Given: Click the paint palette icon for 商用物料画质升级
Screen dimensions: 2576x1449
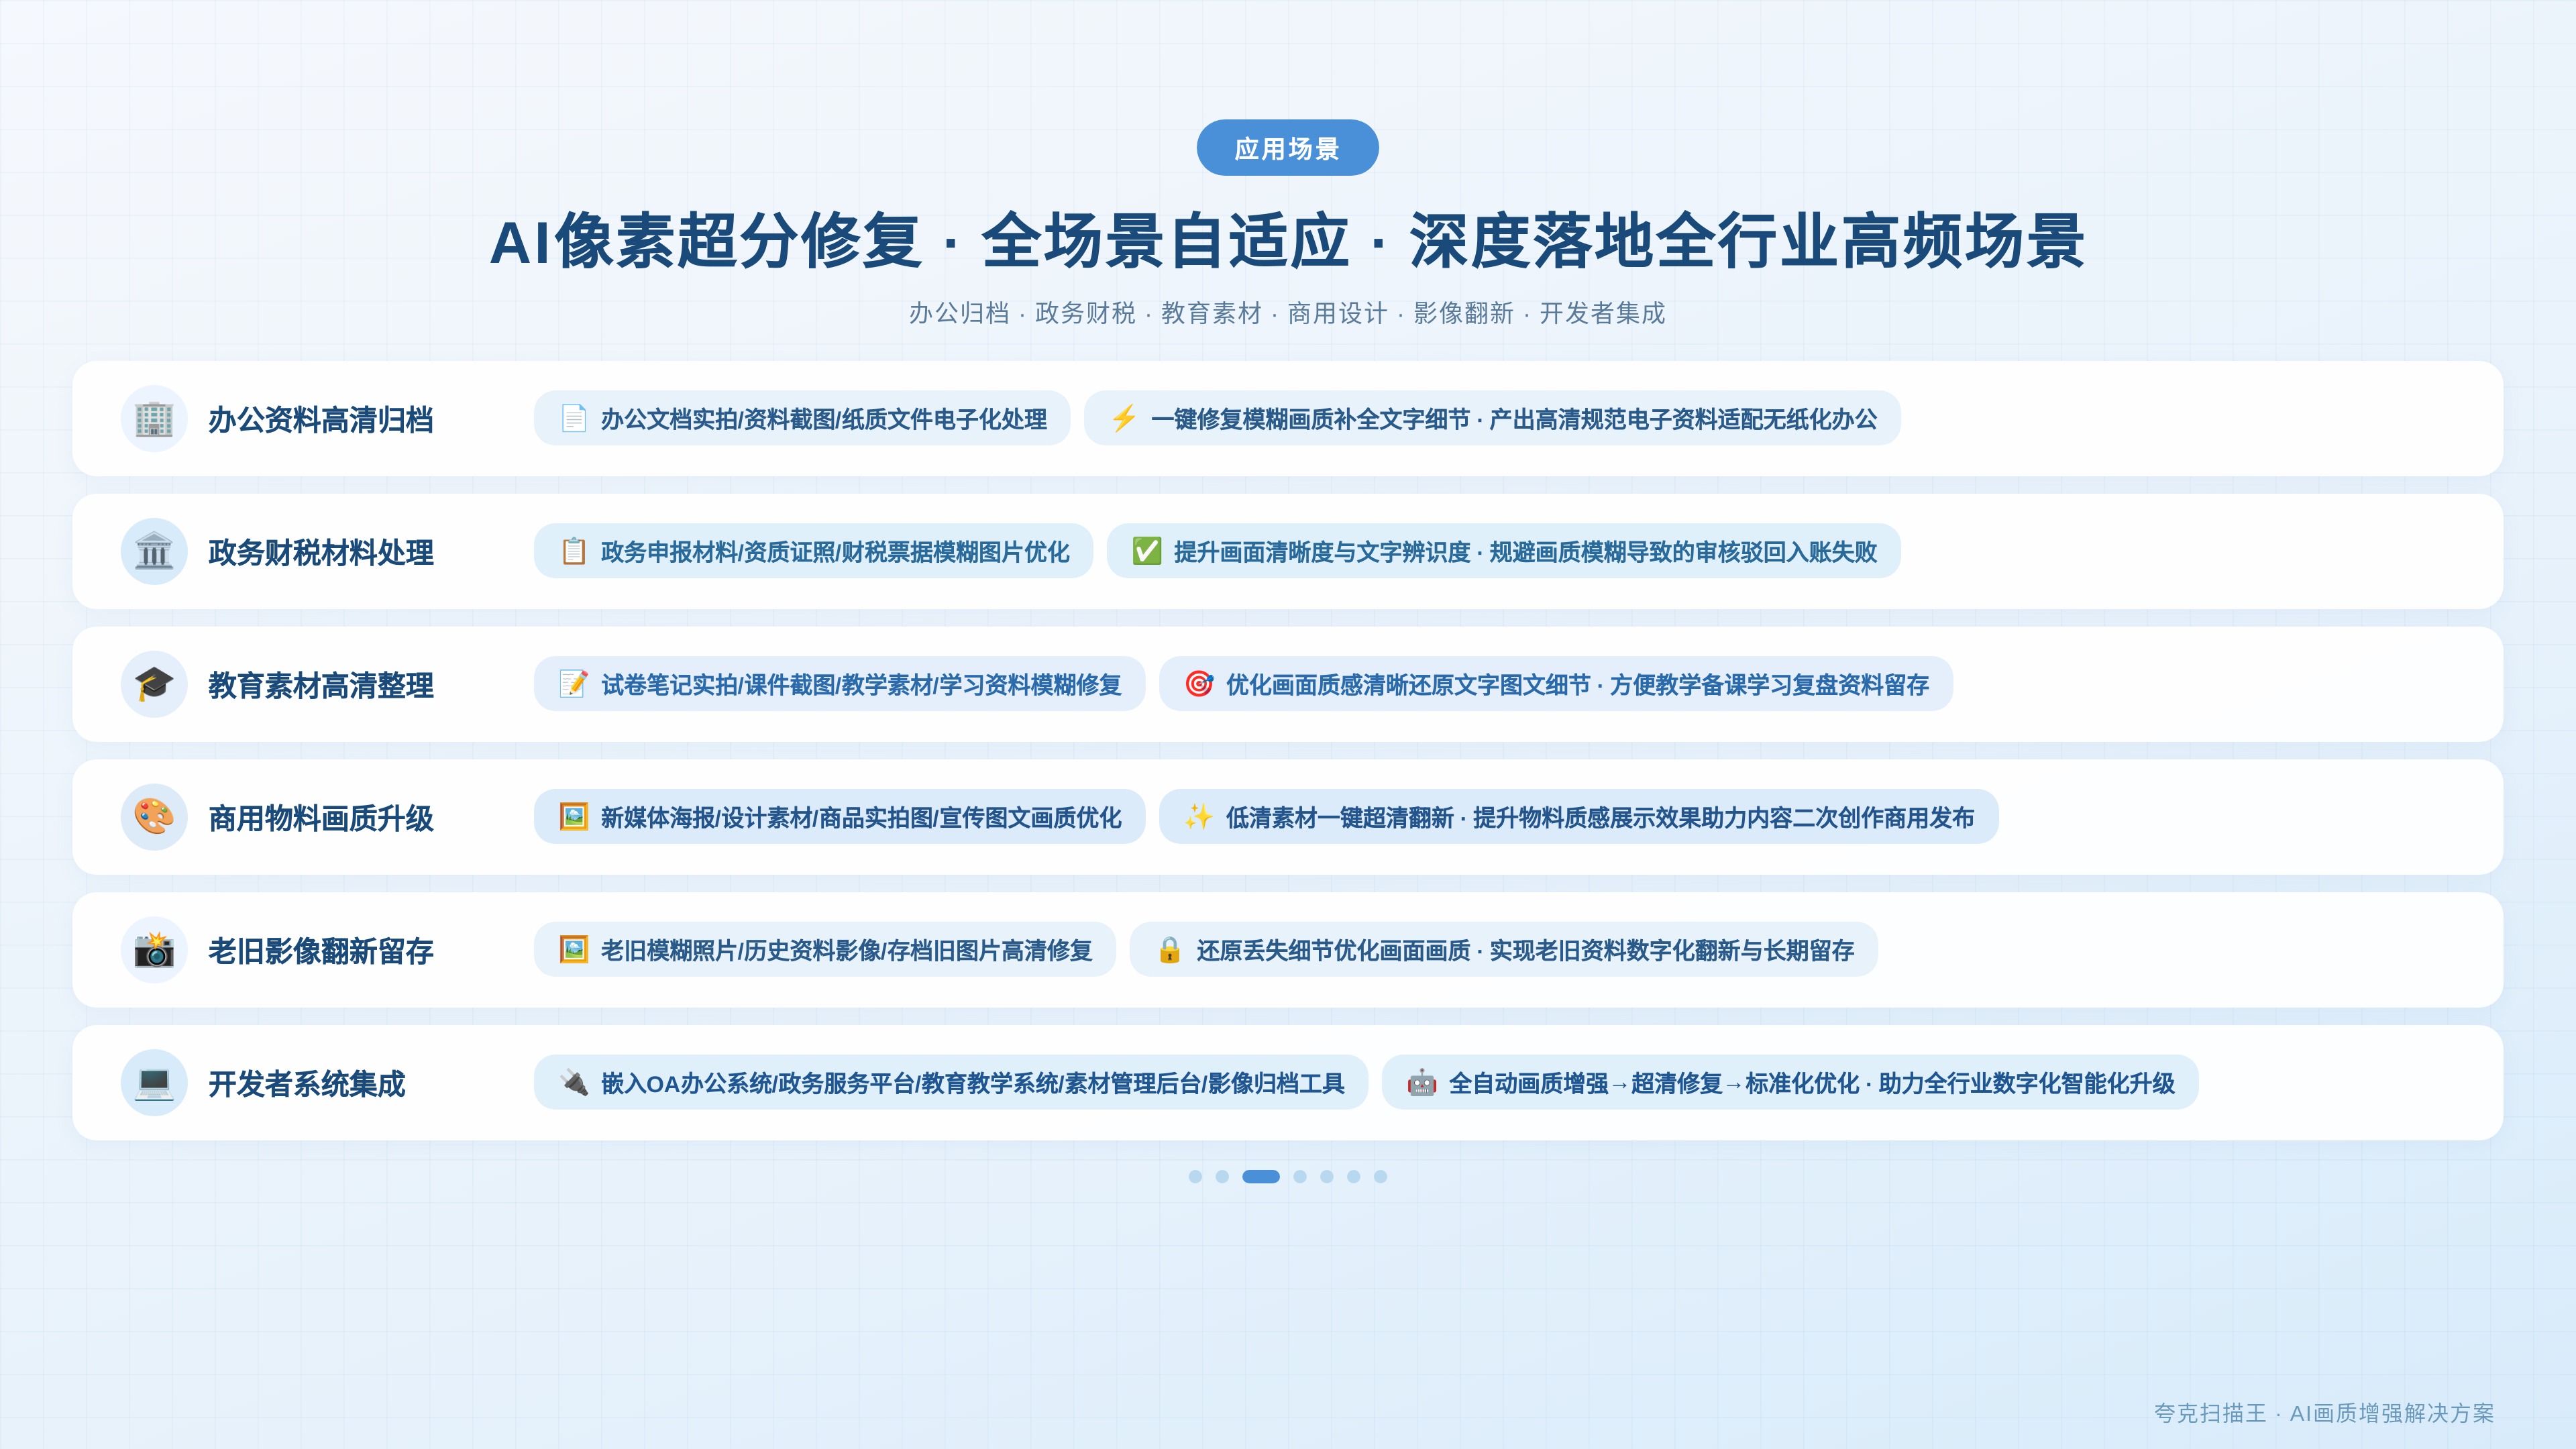Looking at the screenshot, I should 154,817.
